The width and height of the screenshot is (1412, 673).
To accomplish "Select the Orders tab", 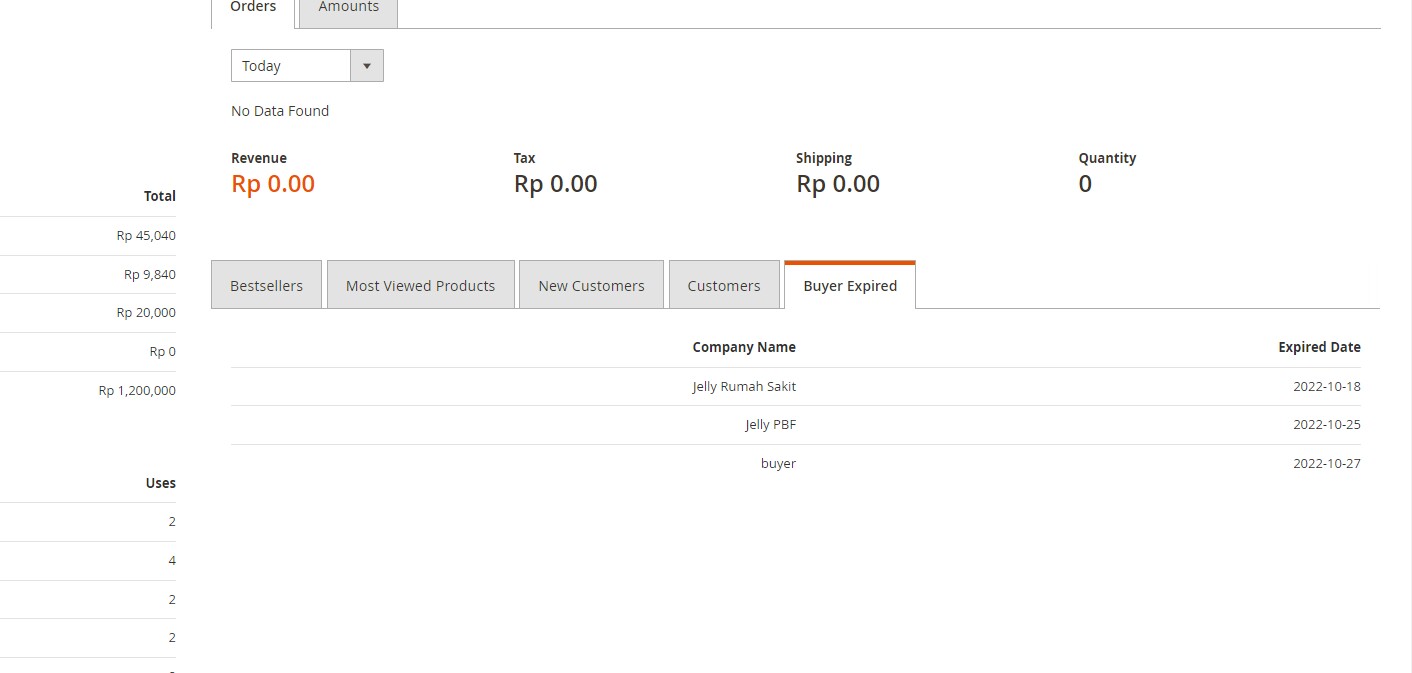I will (252, 7).
